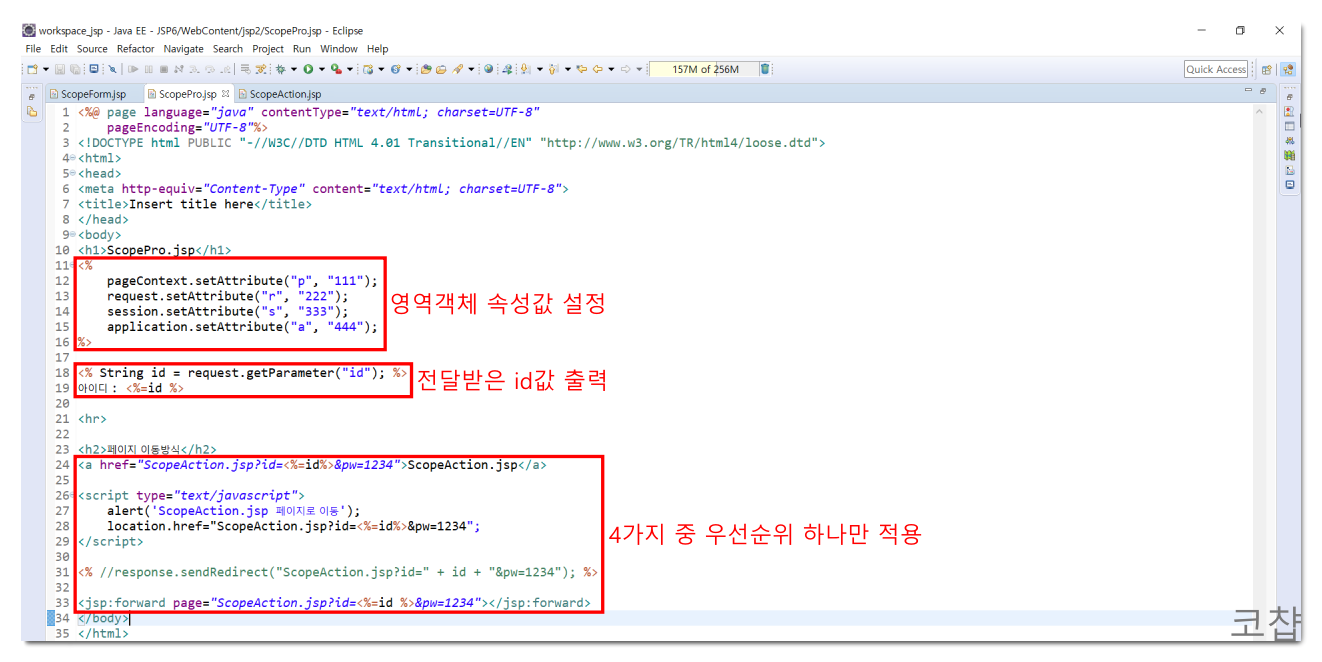Viewport: 1322px width, 662px height.
Task: Click the Open Perspective icon
Action: [1267, 70]
